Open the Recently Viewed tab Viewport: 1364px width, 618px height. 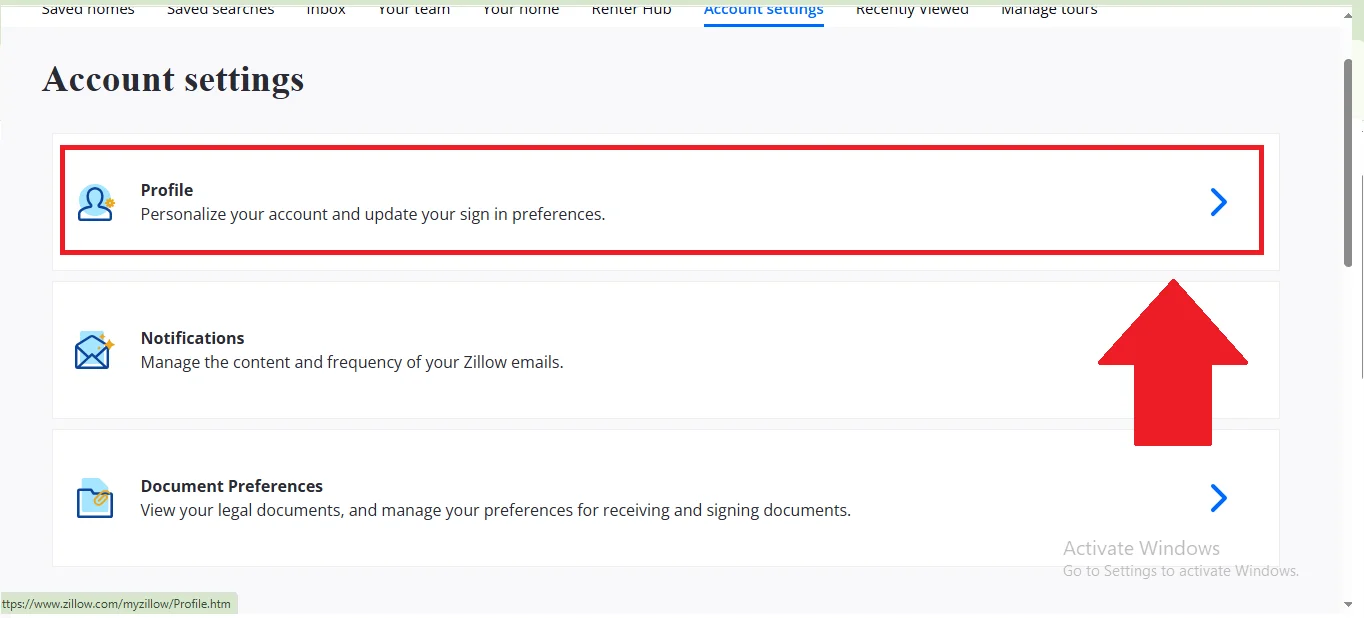tap(912, 9)
